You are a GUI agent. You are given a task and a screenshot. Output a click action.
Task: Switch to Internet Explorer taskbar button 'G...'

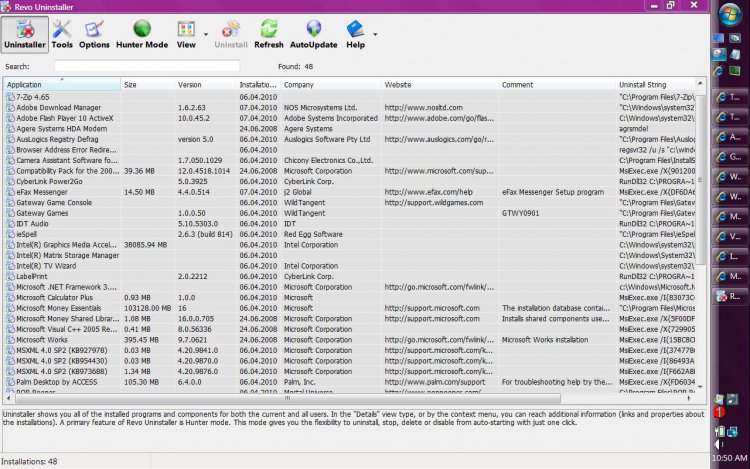tap(729, 157)
